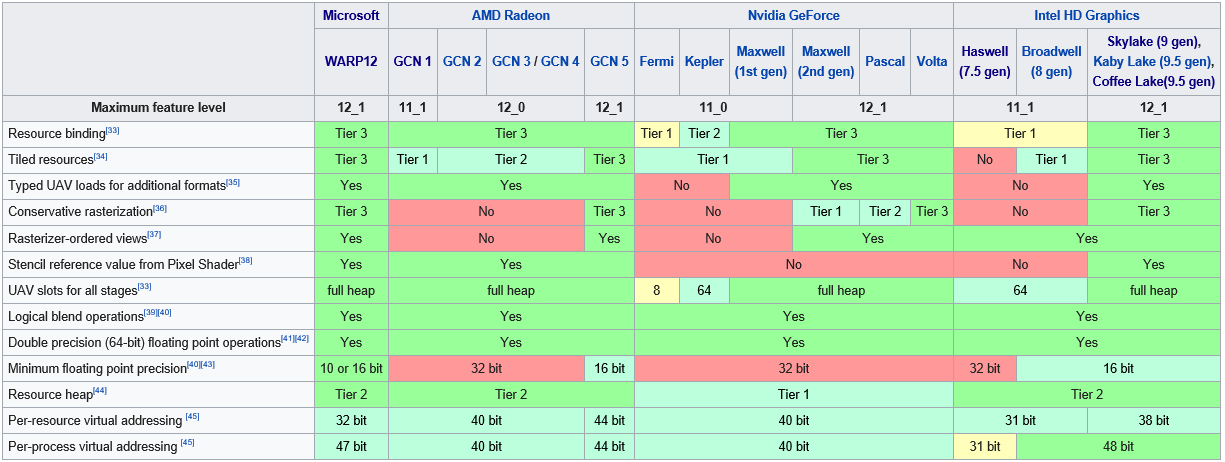
Task: Open the Intel HD Graphics link
Action: (x=1087, y=15)
